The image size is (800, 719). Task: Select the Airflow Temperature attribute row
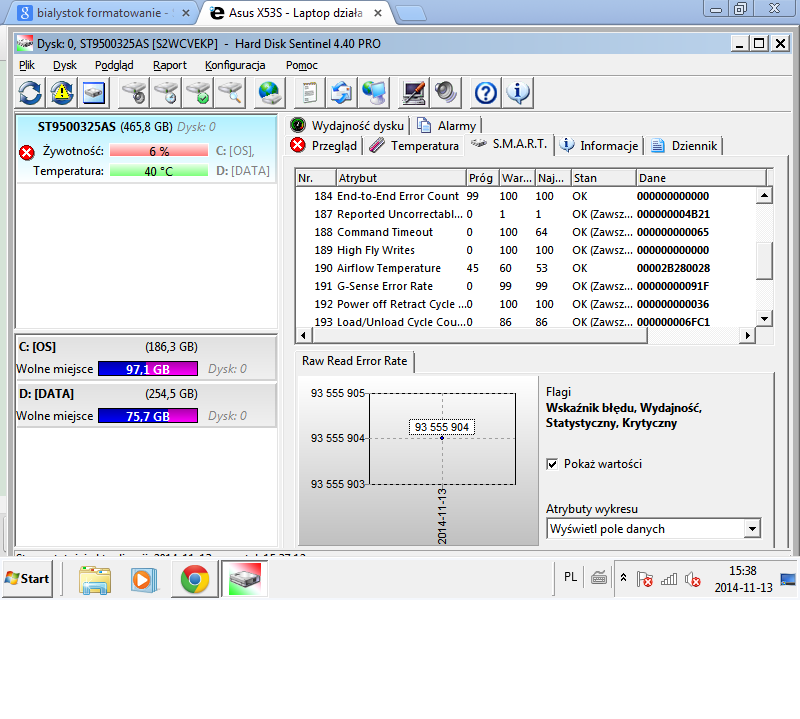click(526, 268)
